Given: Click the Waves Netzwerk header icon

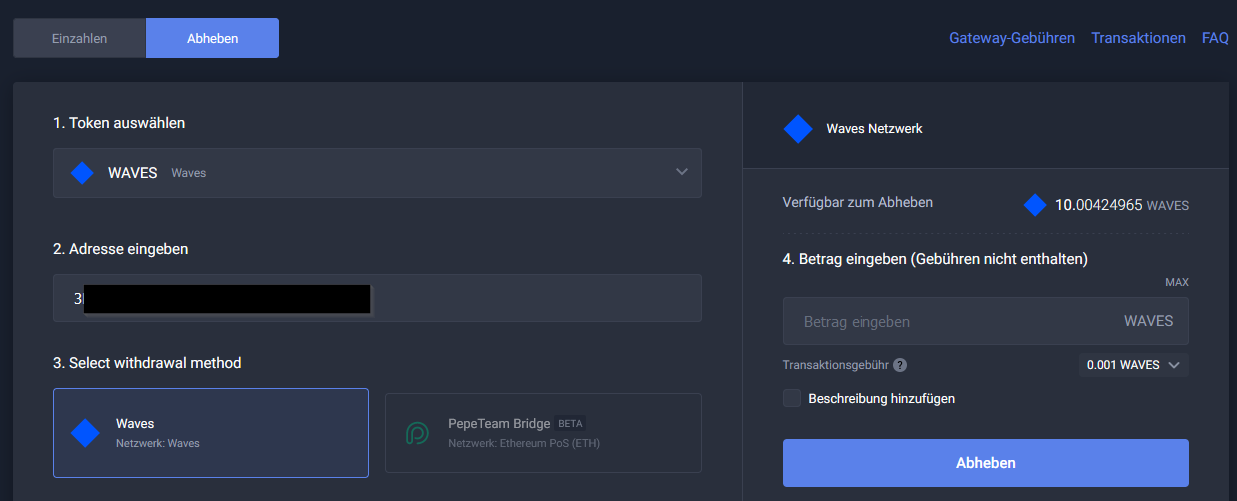Looking at the screenshot, I should [798, 129].
